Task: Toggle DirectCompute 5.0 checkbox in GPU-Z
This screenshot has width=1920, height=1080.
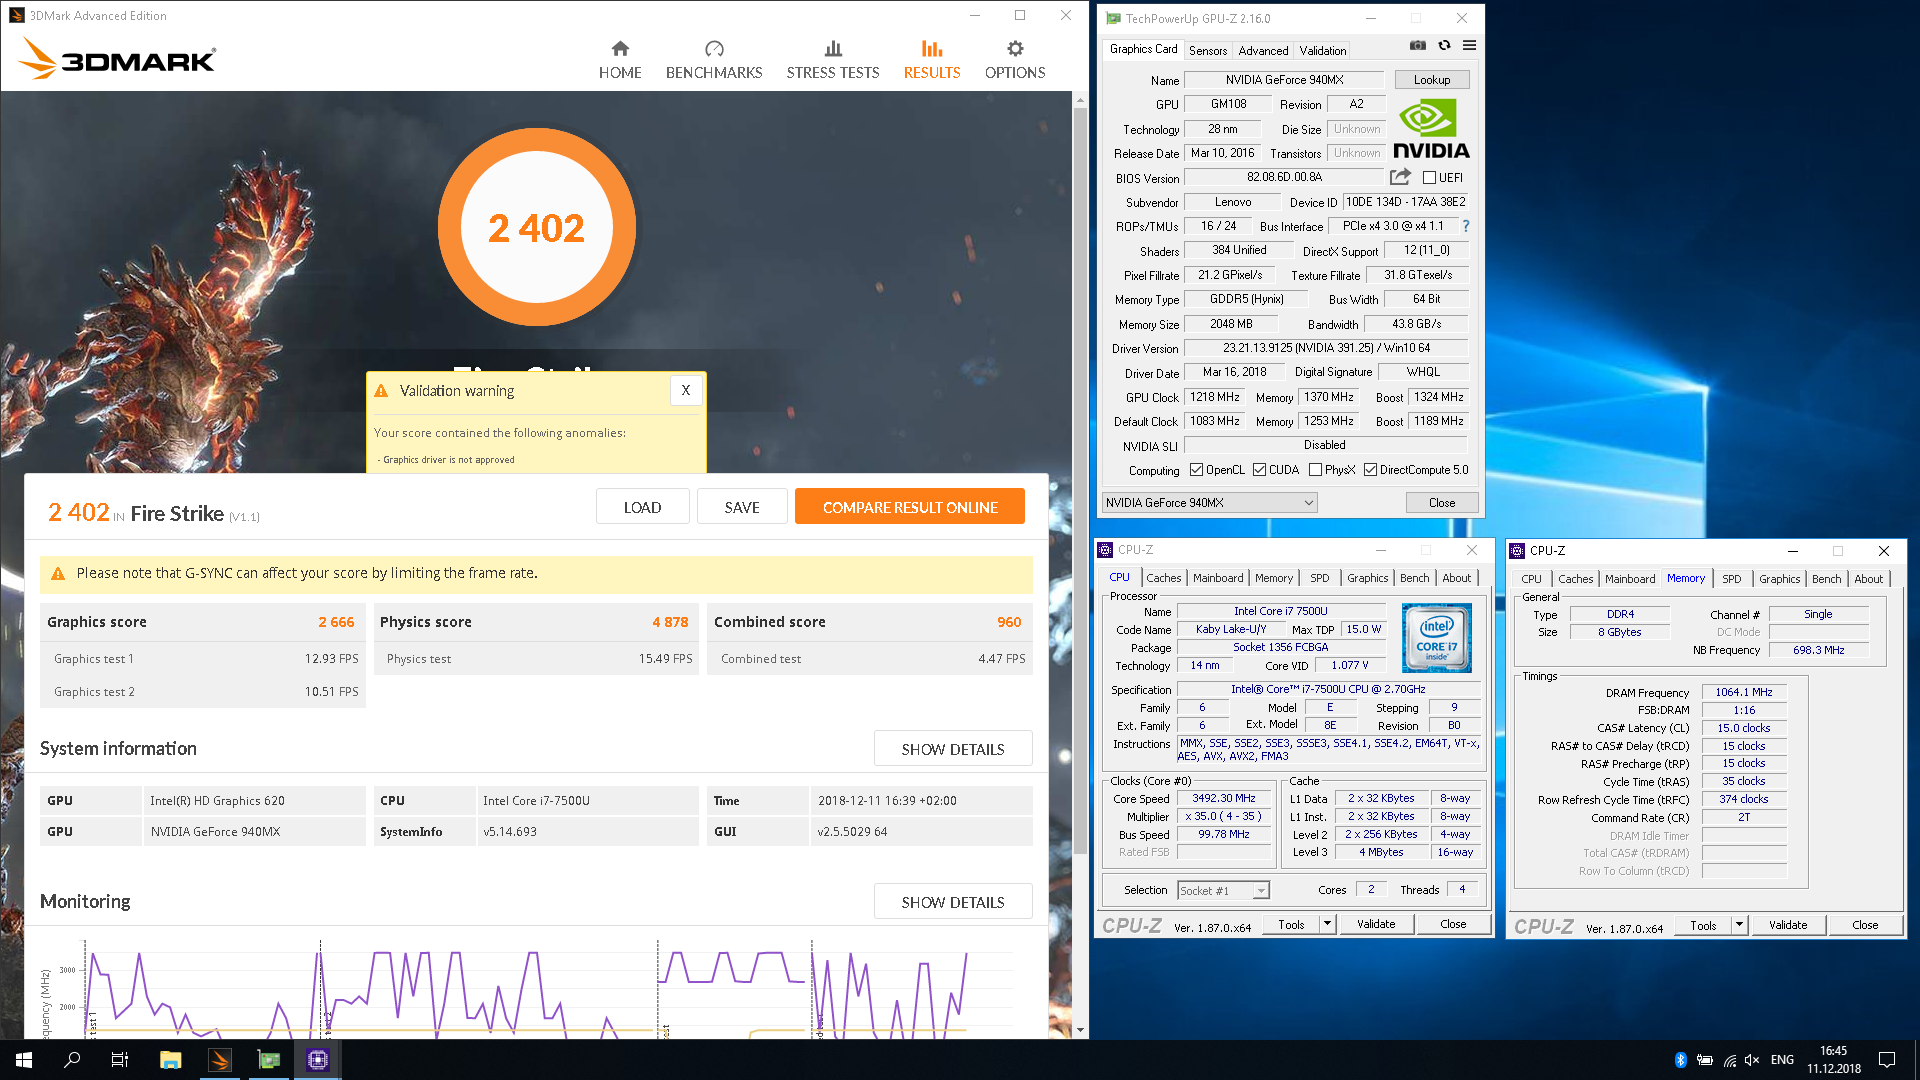Action: pos(1370,470)
